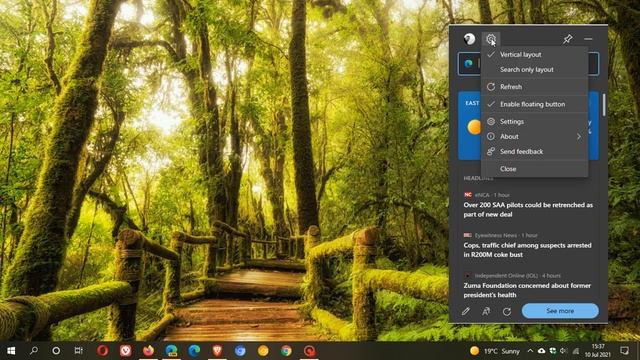Show hidden system tray icons
640x360 pixels.
(x=530, y=351)
